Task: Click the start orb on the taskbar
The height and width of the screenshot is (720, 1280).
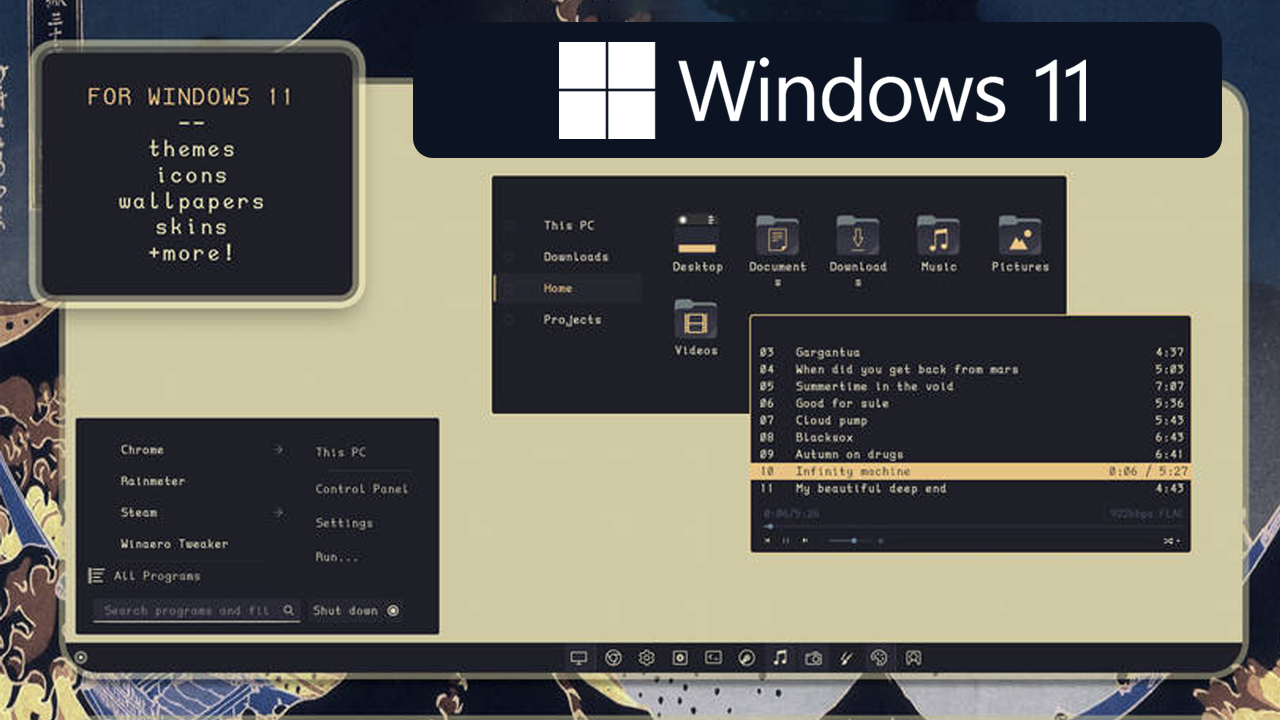Action: coord(81,658)
